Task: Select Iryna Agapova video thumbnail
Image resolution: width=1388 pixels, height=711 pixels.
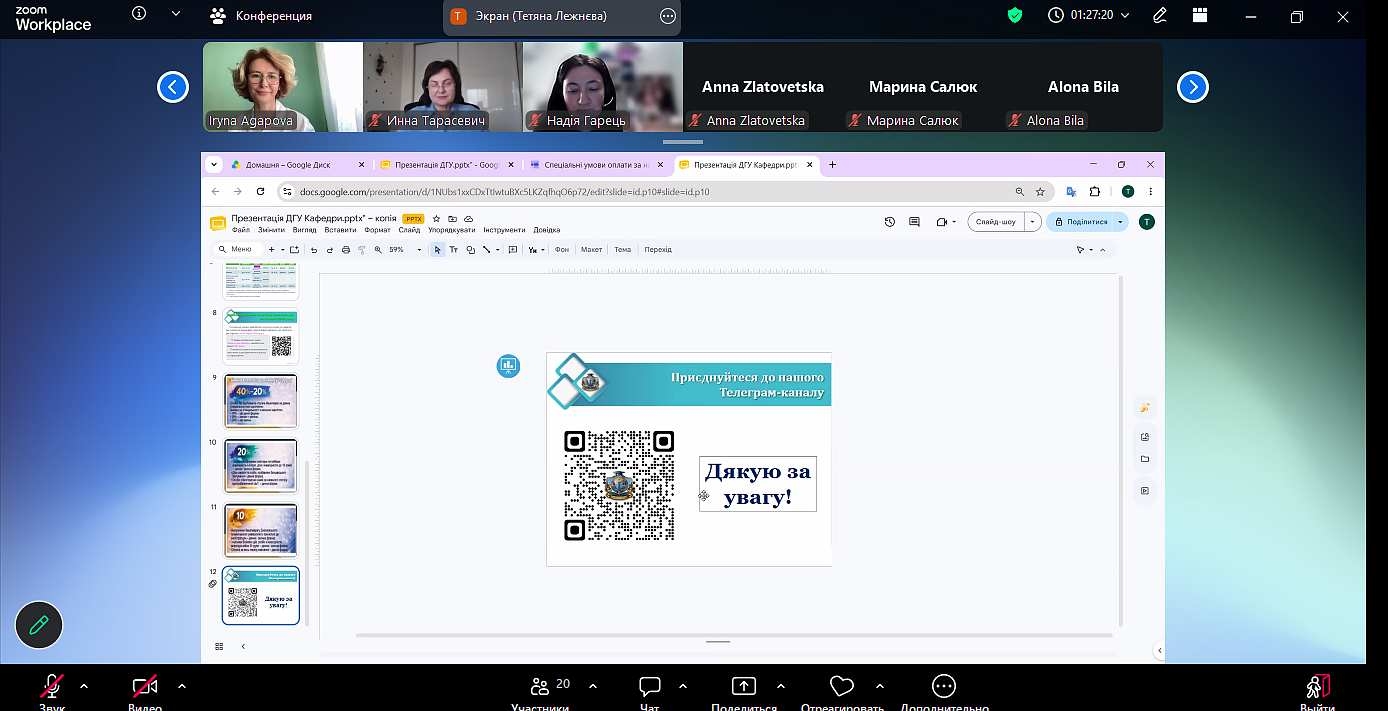Action: [x=283, y=87]
